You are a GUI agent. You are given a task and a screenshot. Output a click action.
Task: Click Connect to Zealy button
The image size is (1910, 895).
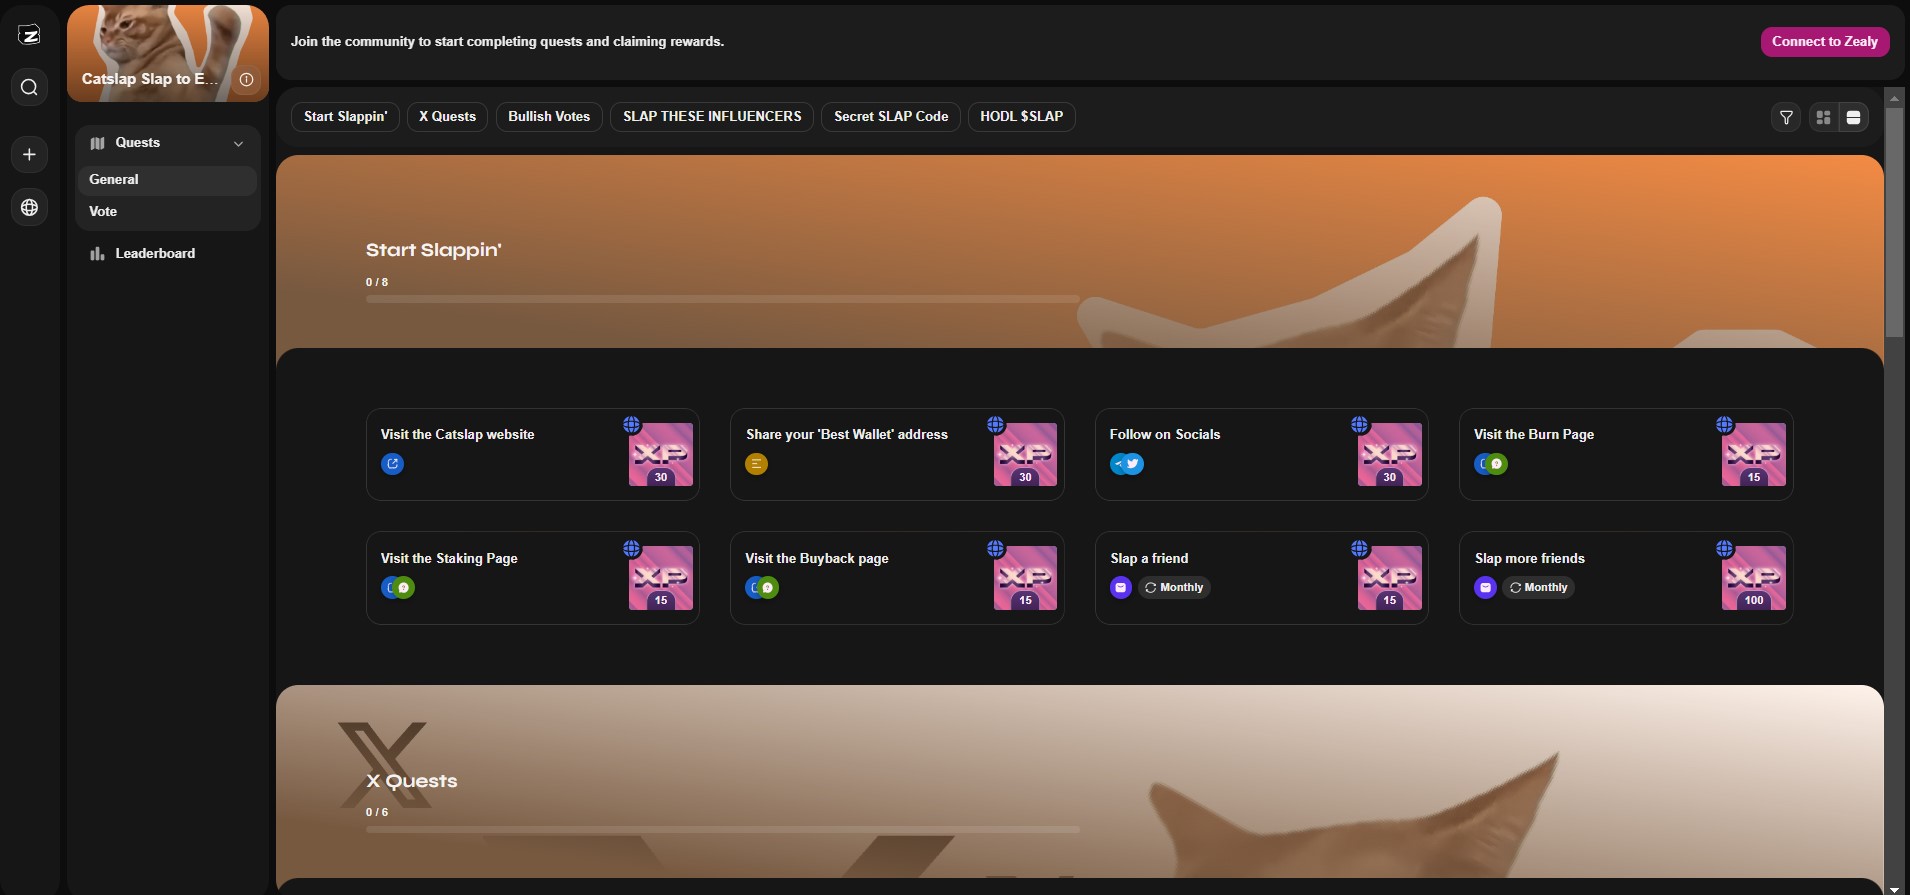[x=1825, y=41]
